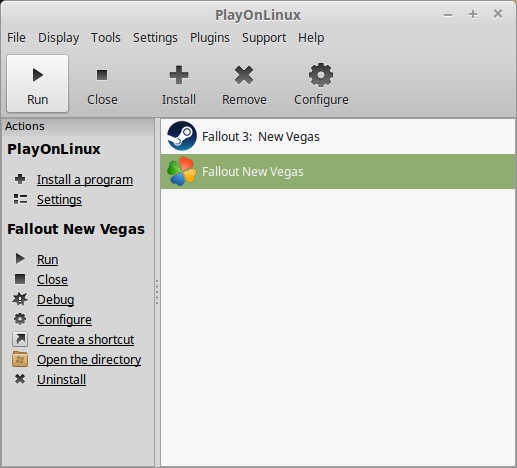The width and height of the screenshot is (517, 468).
Task: Follow the Install a program link
Action: (x=85, y=180)
